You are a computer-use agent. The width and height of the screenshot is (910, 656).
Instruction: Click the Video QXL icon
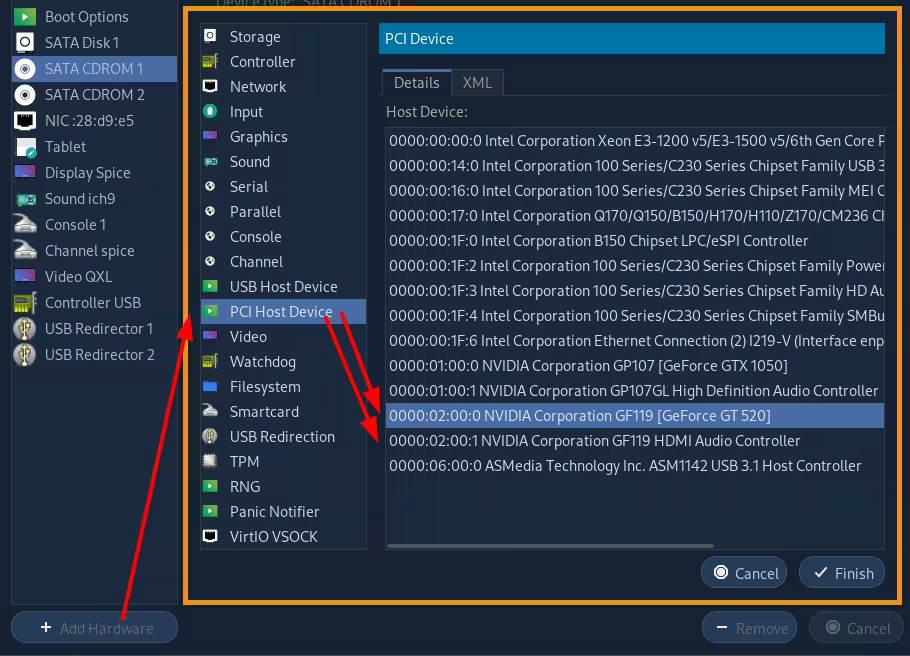24,276
